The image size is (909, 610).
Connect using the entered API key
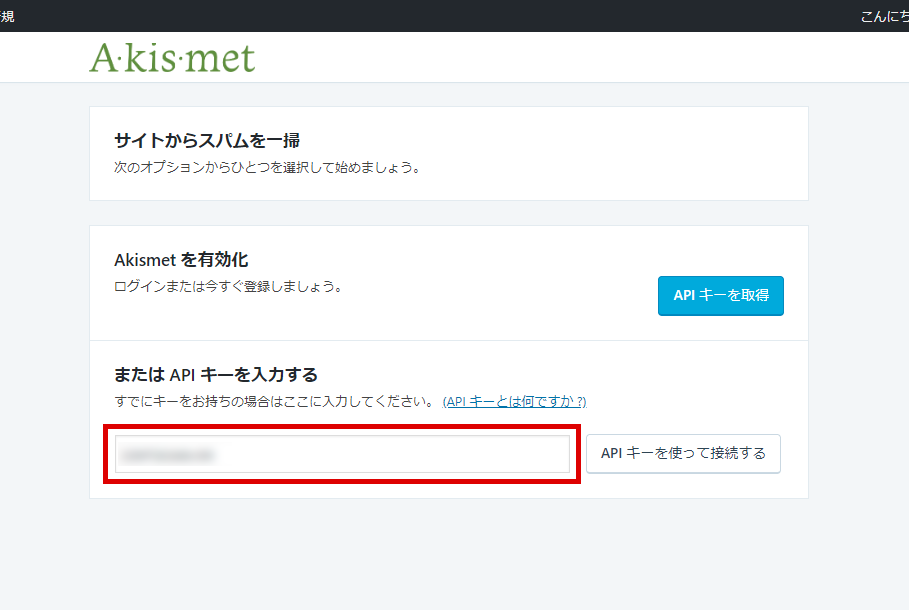(x=683, y=453)
